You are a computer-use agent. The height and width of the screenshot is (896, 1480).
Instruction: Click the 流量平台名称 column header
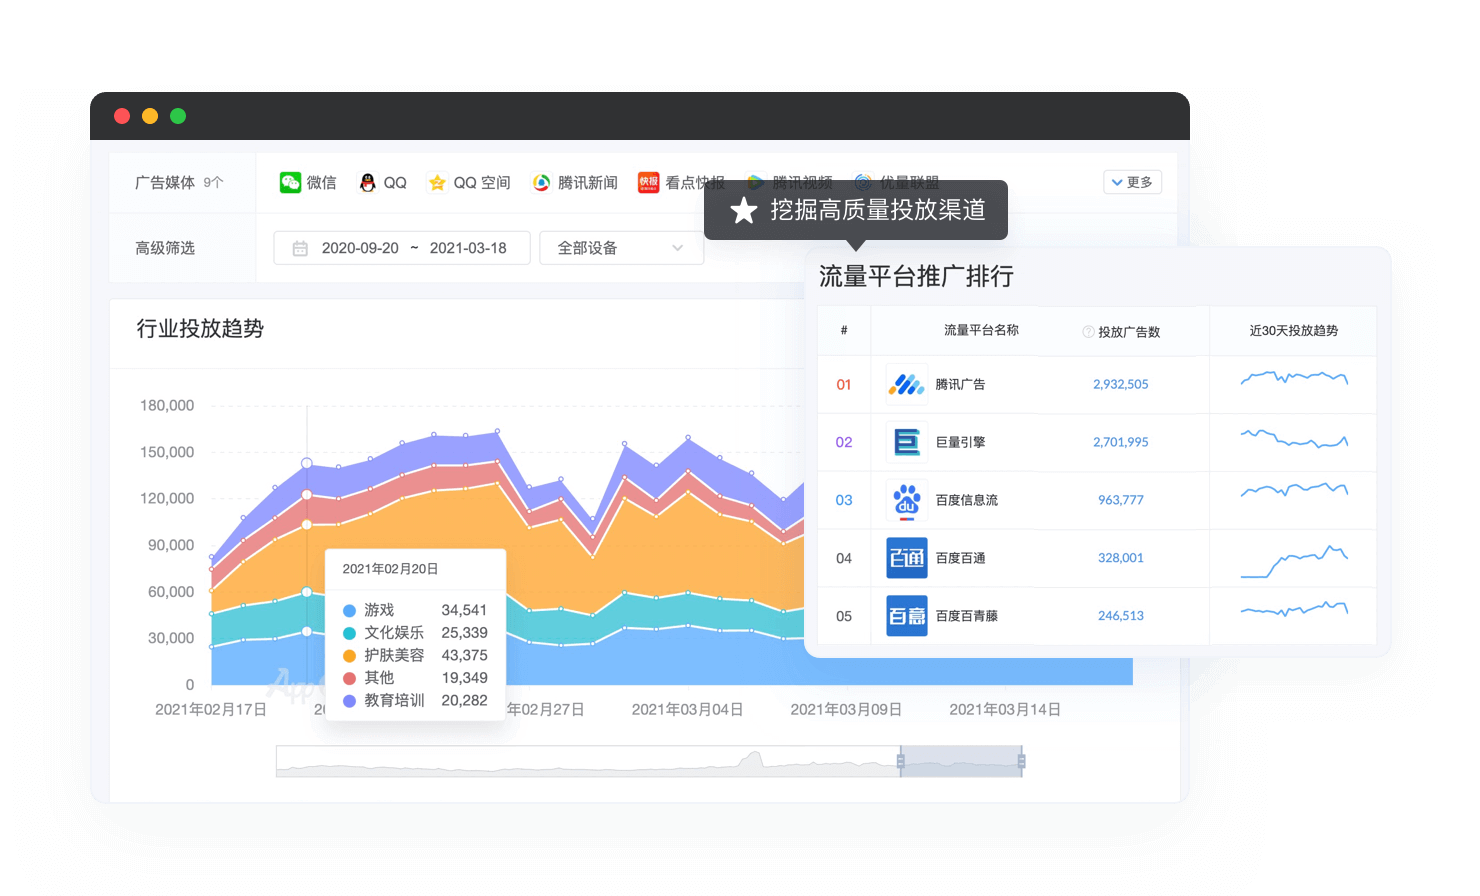tap(981, 330)
